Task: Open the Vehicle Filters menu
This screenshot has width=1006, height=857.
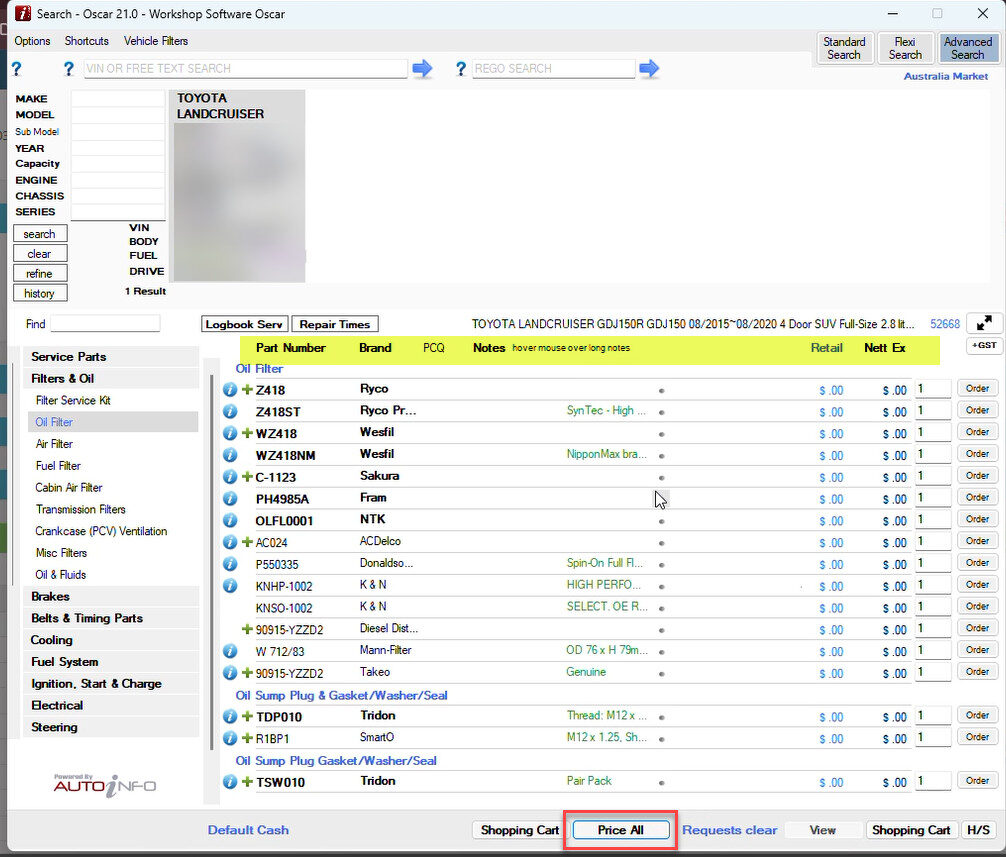Action: [156, 41]
